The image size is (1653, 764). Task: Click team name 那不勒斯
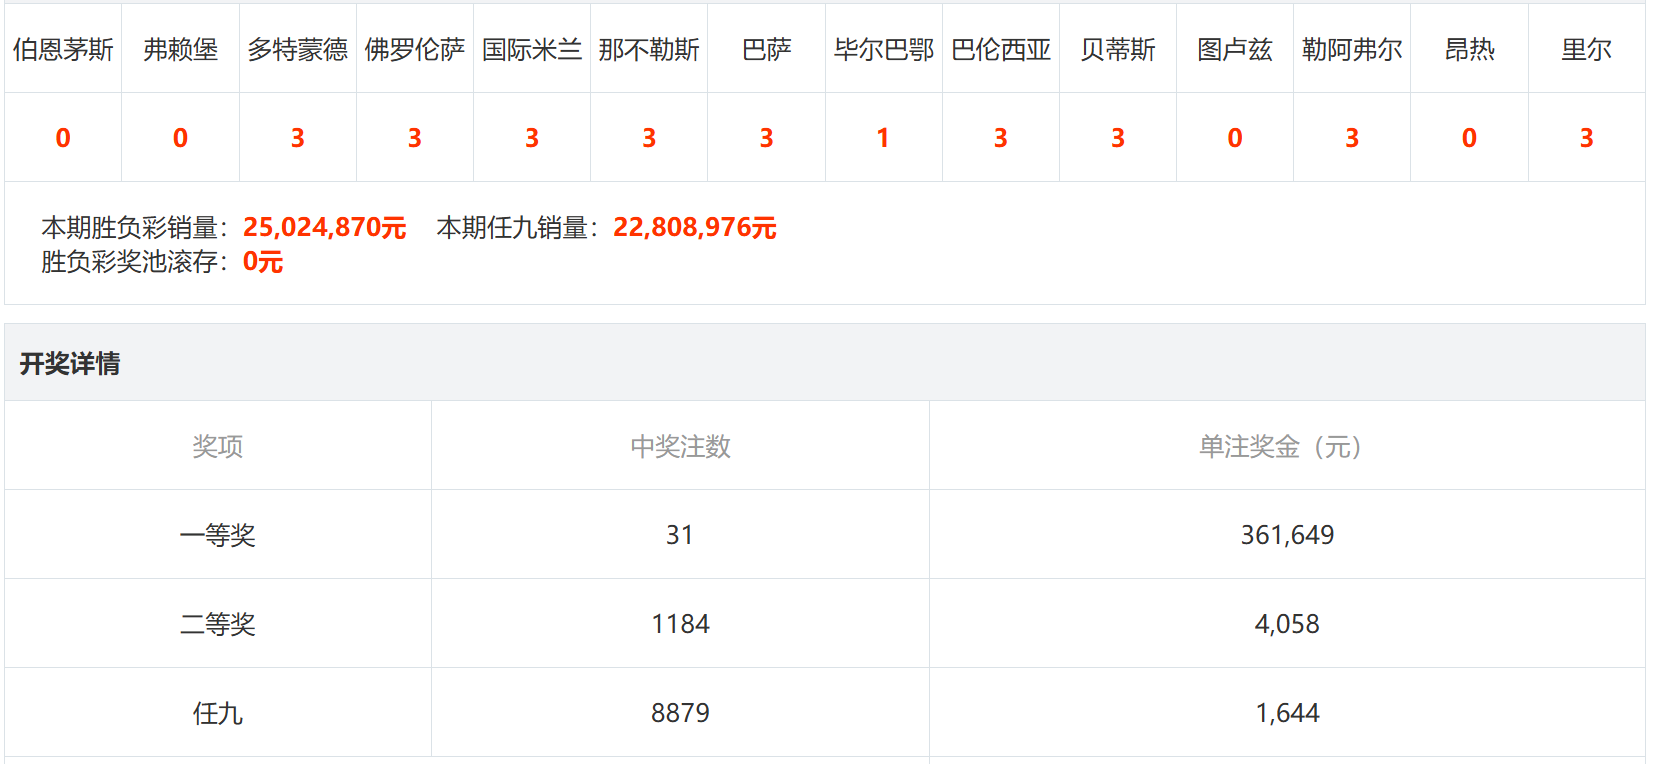point(649,49)
